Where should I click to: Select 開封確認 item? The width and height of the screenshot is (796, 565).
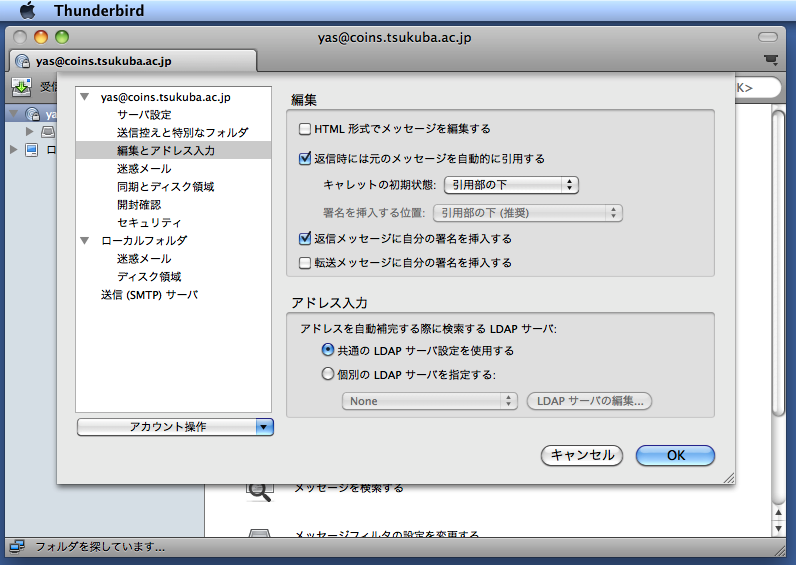139,205
